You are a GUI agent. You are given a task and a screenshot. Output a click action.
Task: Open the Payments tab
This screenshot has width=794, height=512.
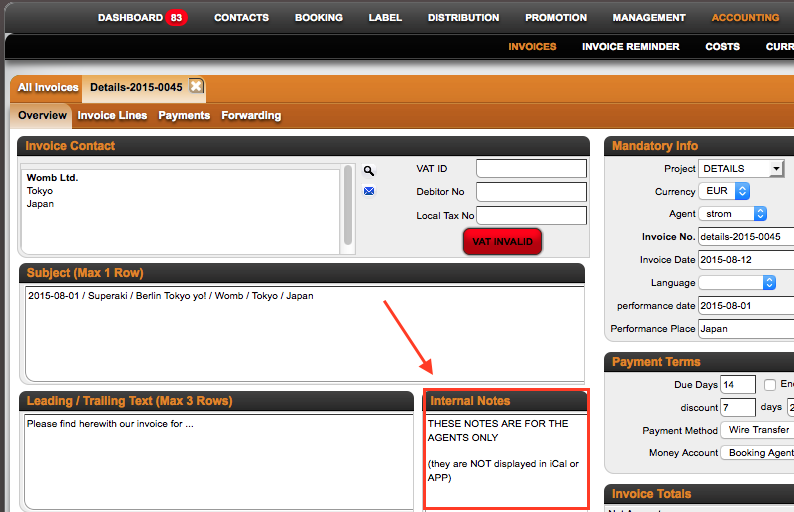point(184,115)
